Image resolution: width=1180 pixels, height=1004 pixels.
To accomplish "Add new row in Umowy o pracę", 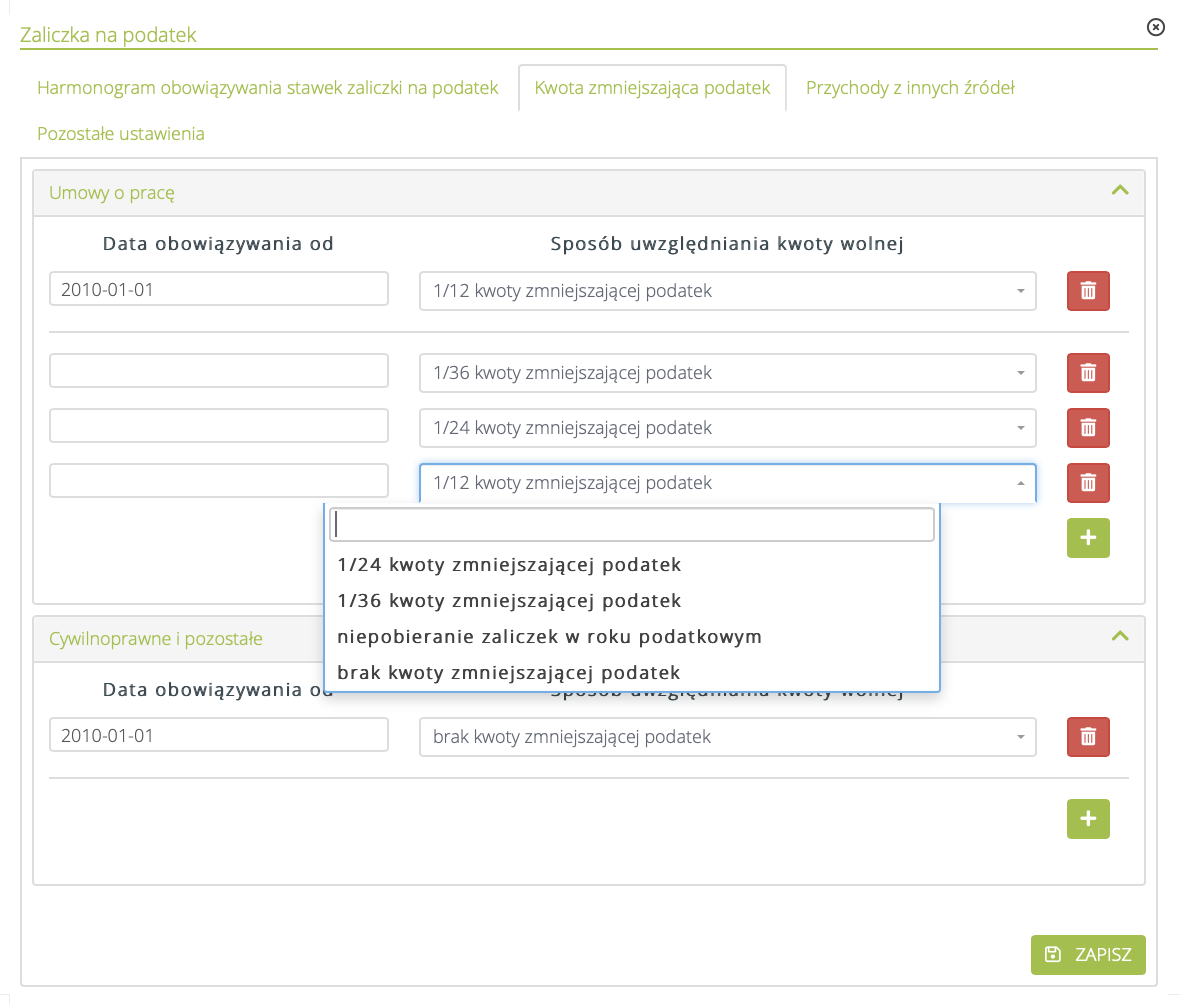I will click(x=1088, y=538).
